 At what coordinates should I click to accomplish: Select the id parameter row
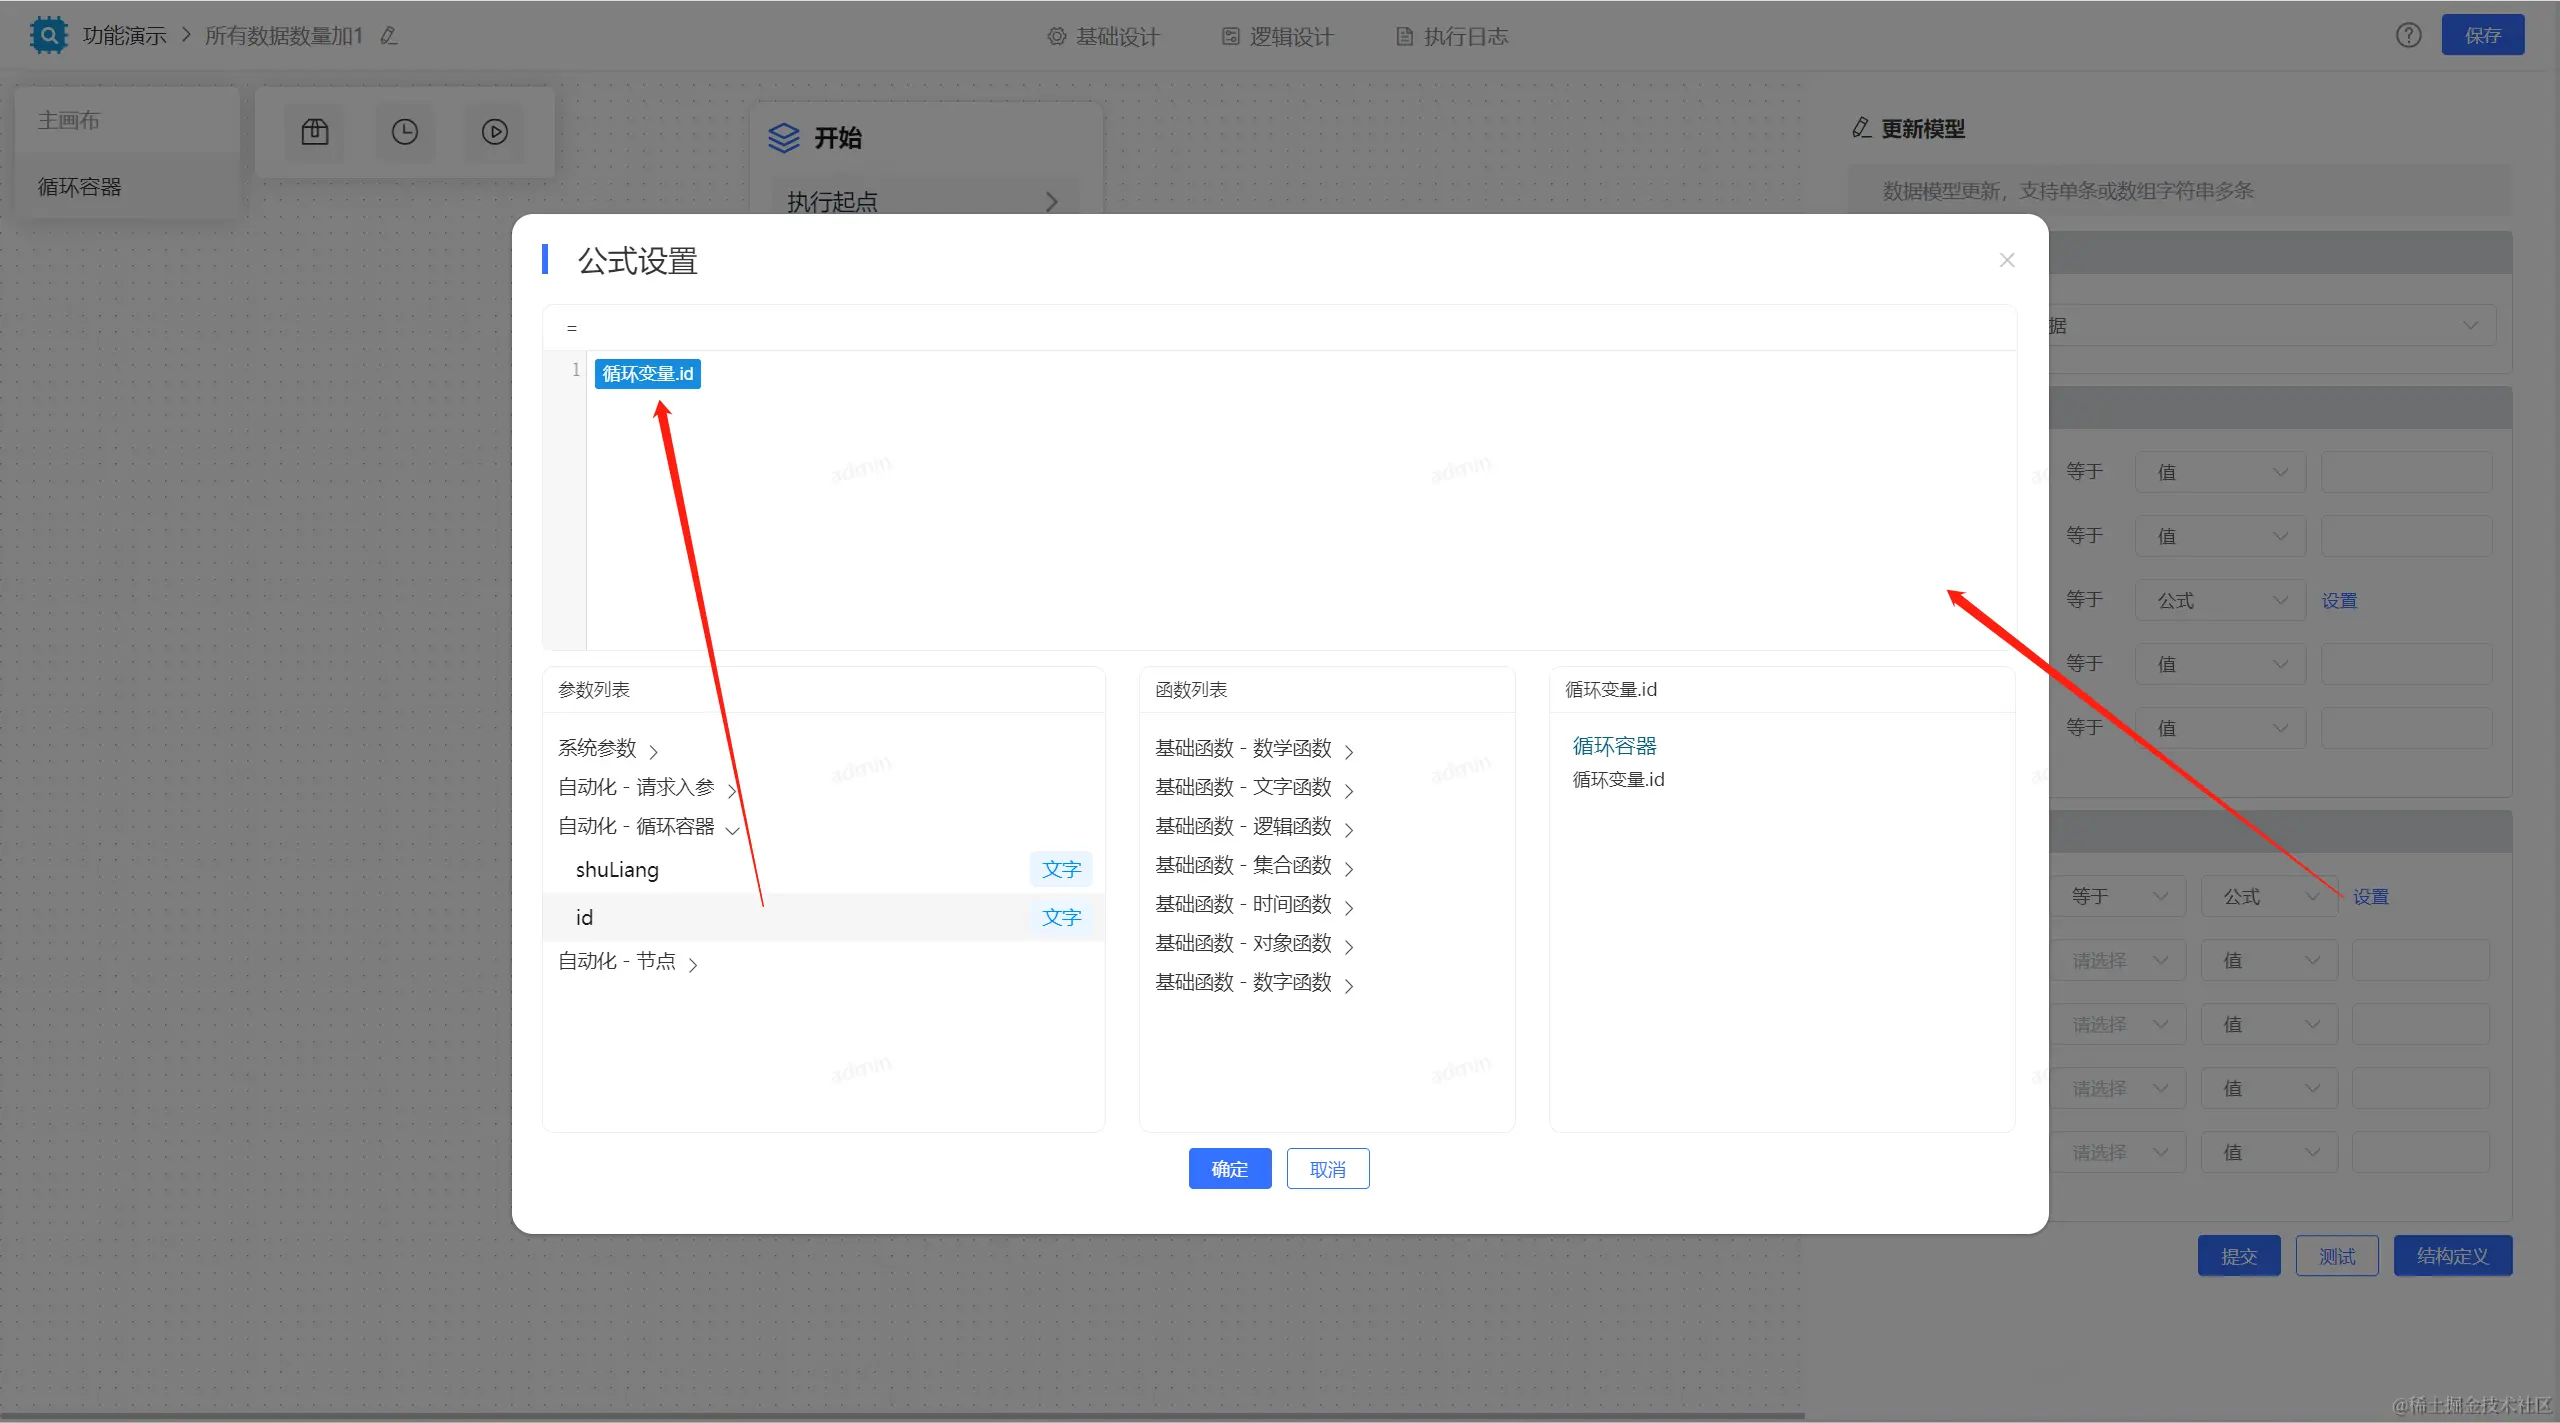pos(585,918)
